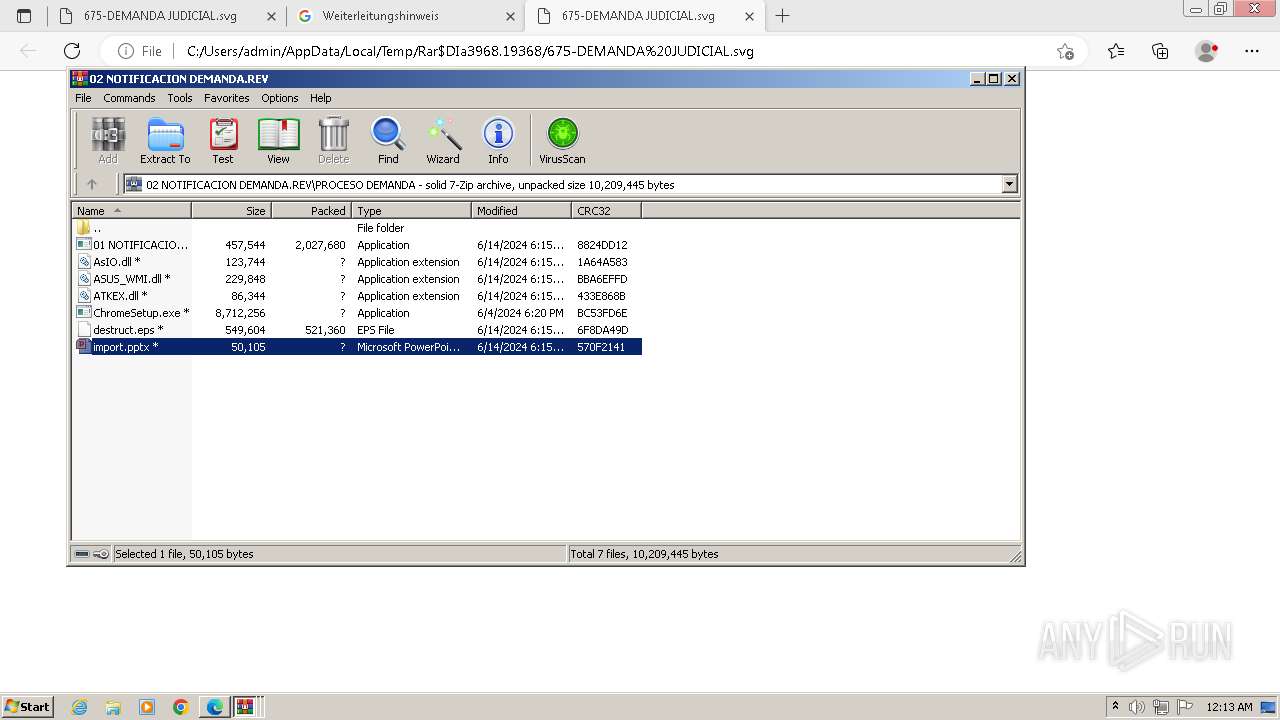Open the Commands menu

(x=129, y=98)
